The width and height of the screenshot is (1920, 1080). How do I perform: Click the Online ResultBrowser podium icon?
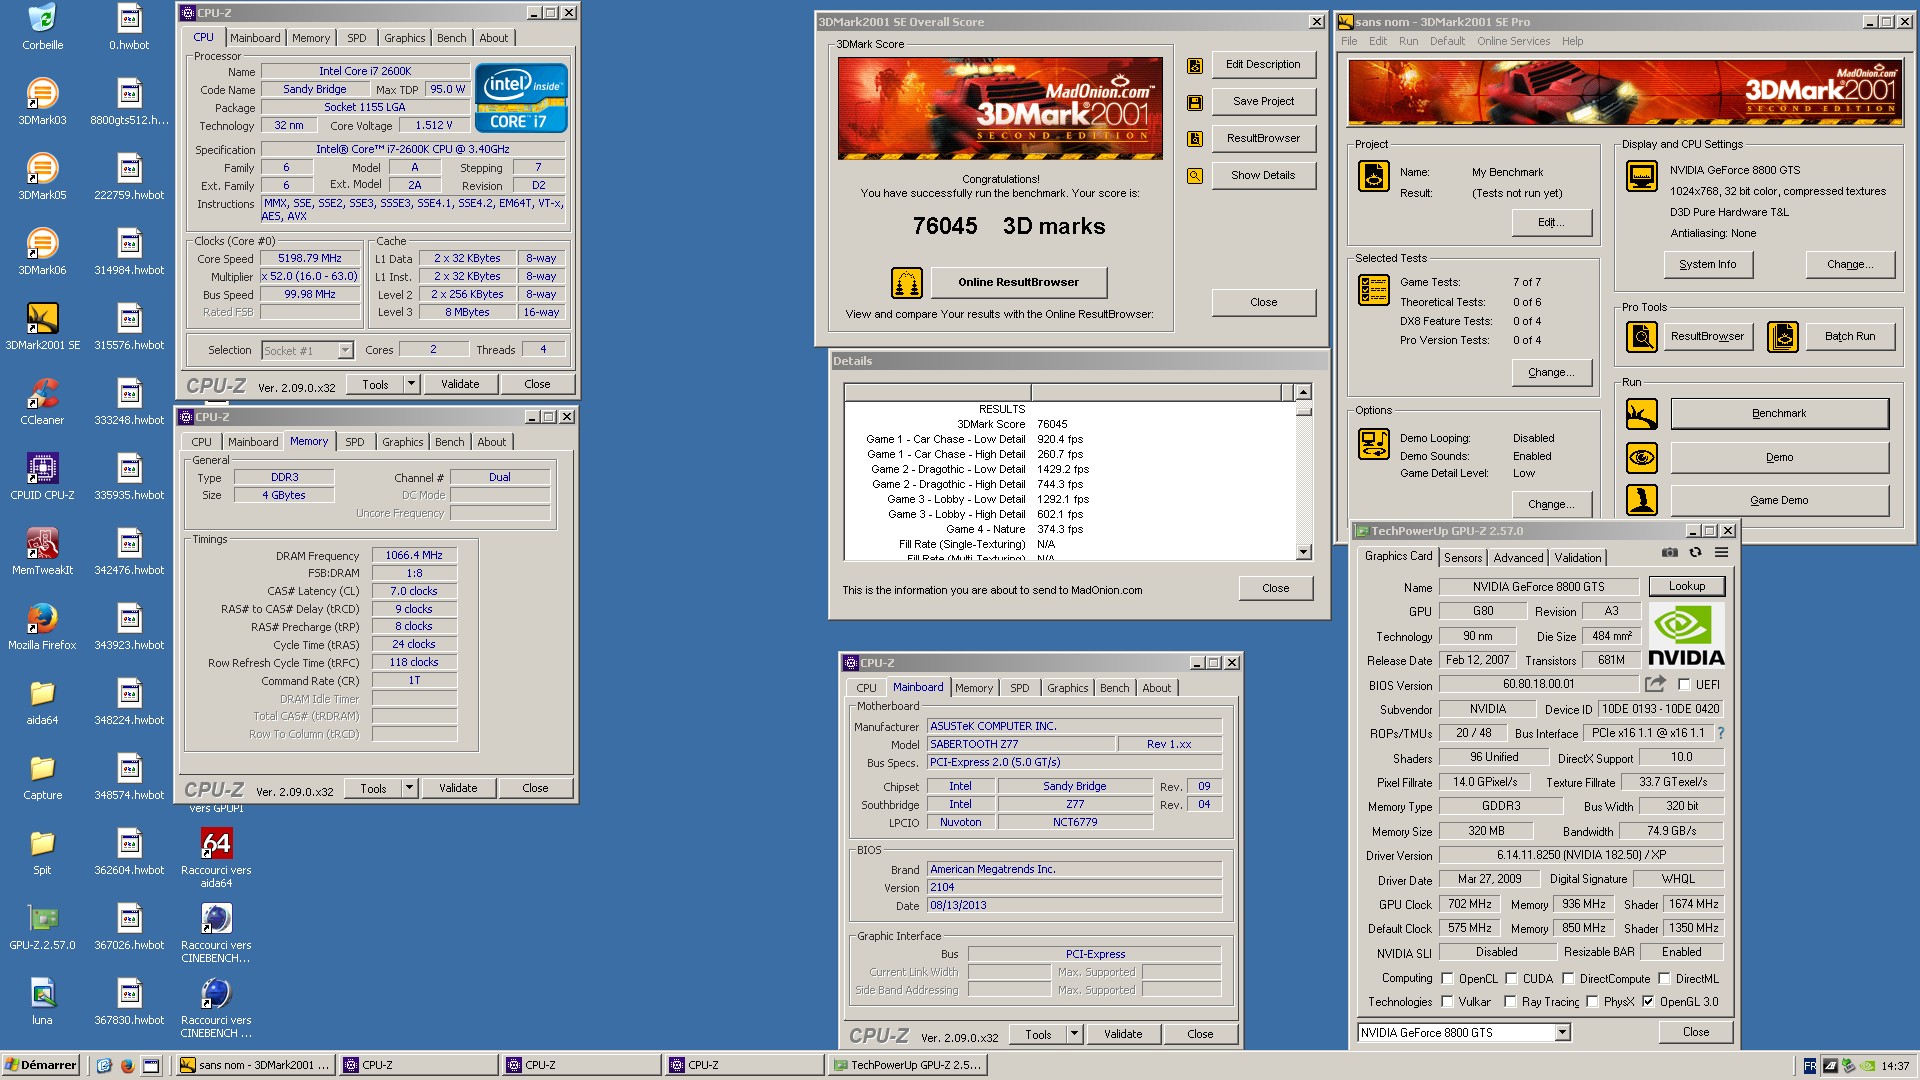click(906, 283)
